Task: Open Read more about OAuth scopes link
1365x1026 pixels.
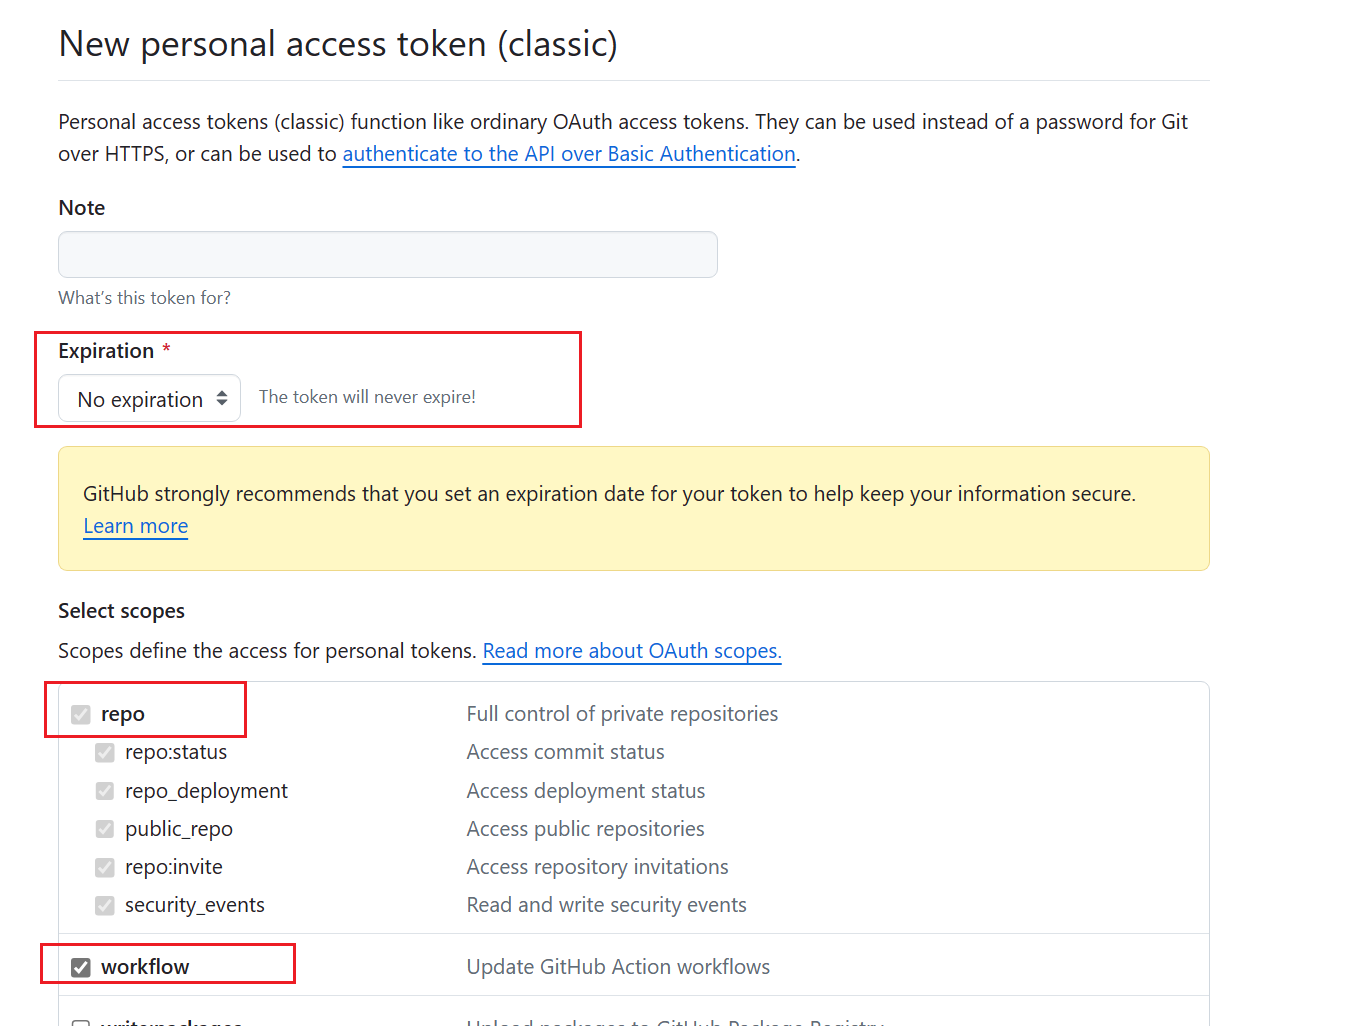Action: (x=631, y=651)
